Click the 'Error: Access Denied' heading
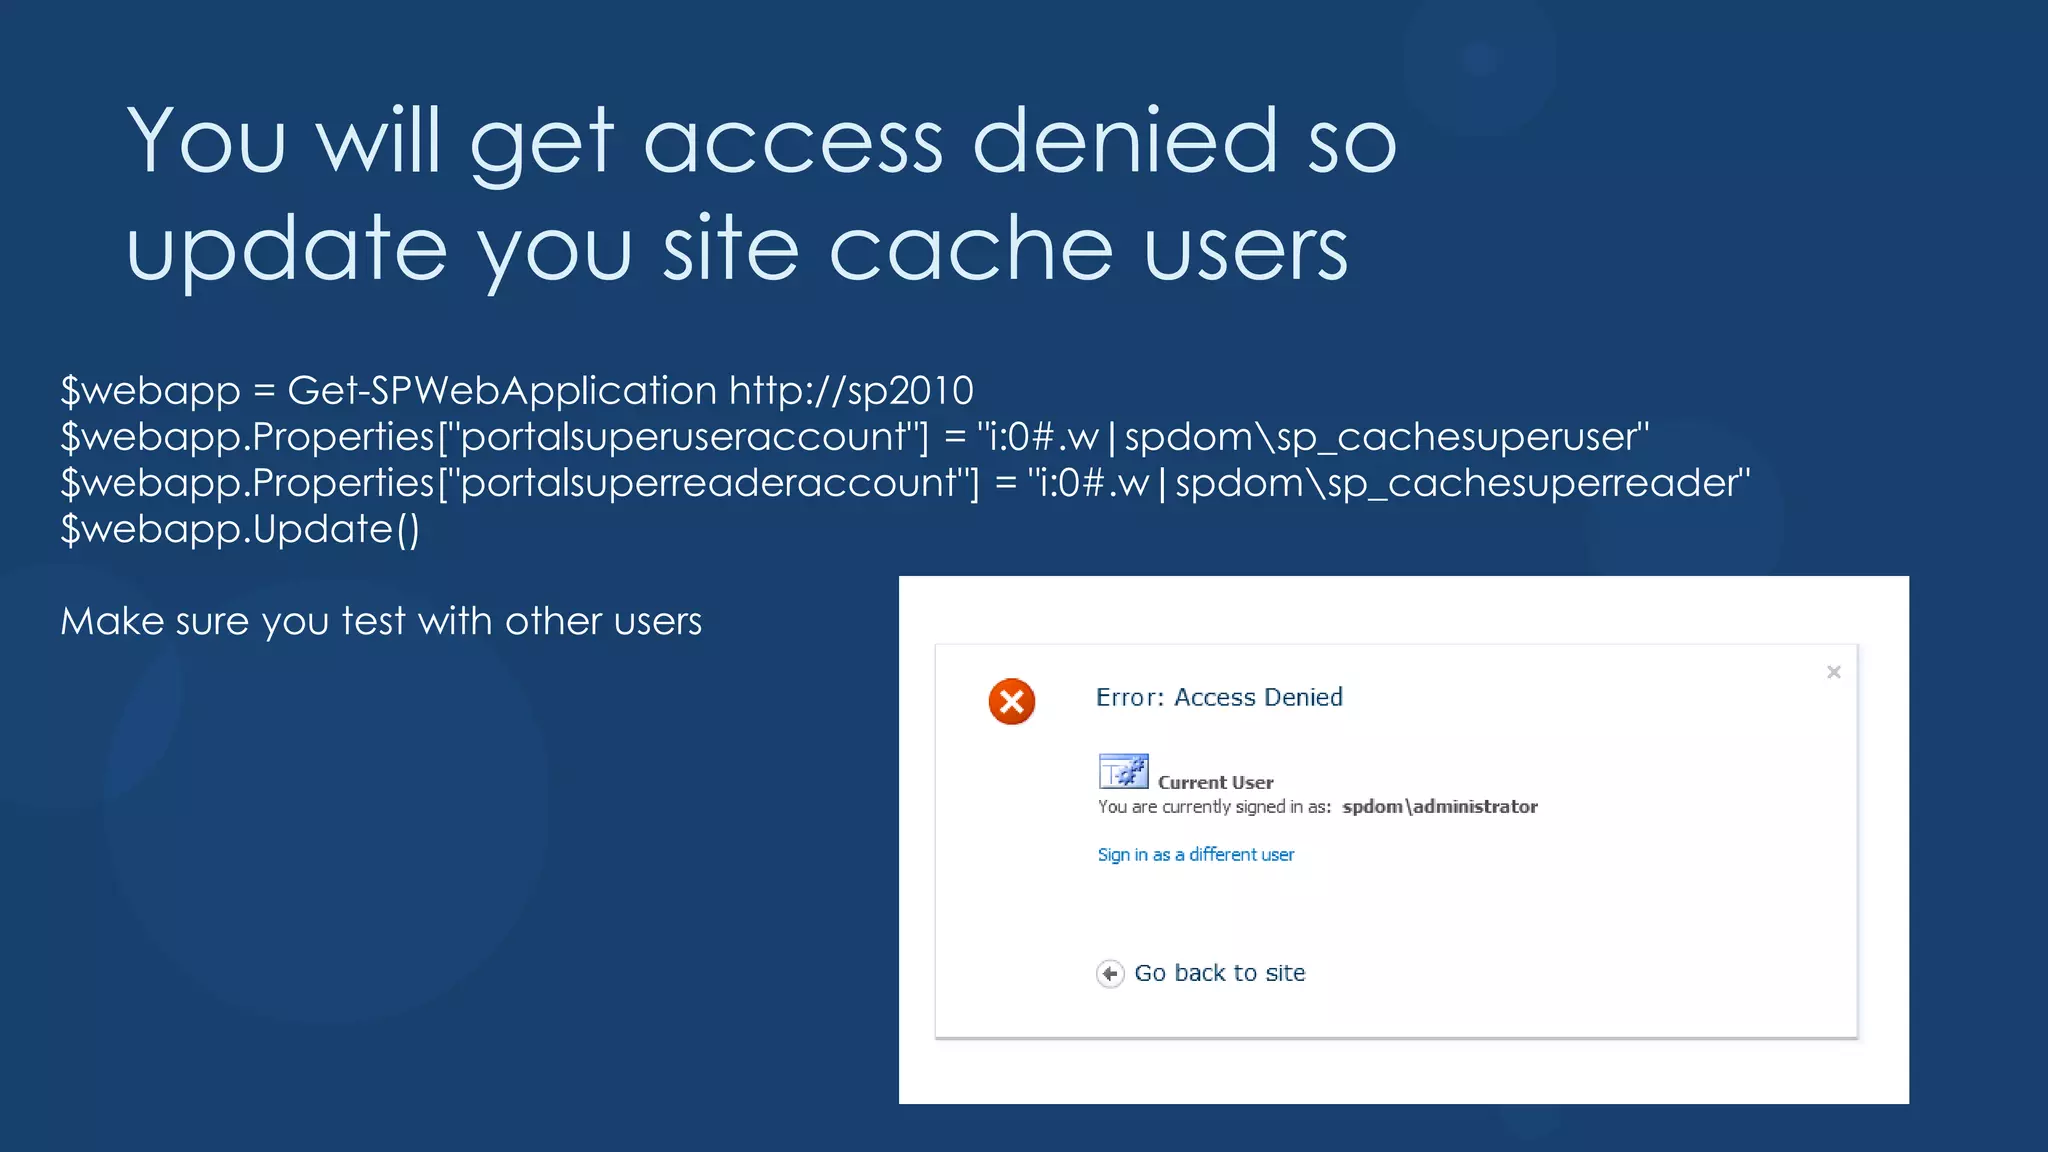Screen dimensions: 2048x1152 1219,697
